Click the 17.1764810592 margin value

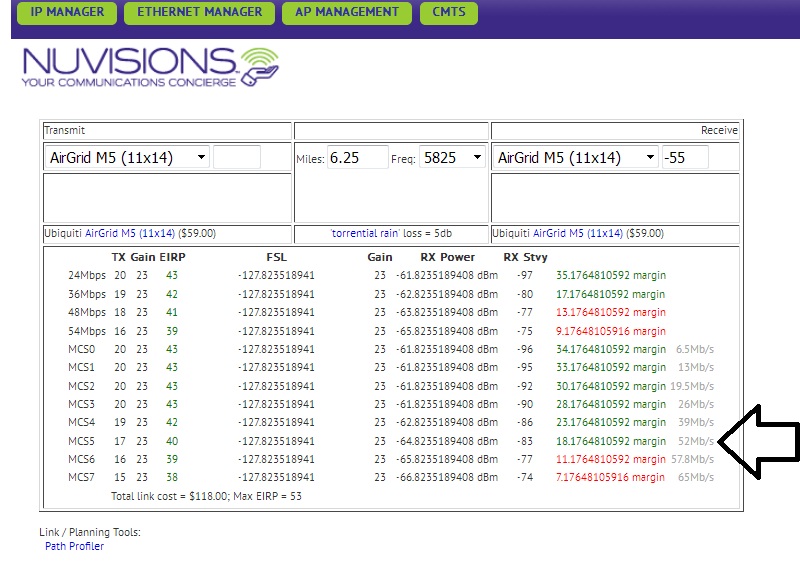611,294
